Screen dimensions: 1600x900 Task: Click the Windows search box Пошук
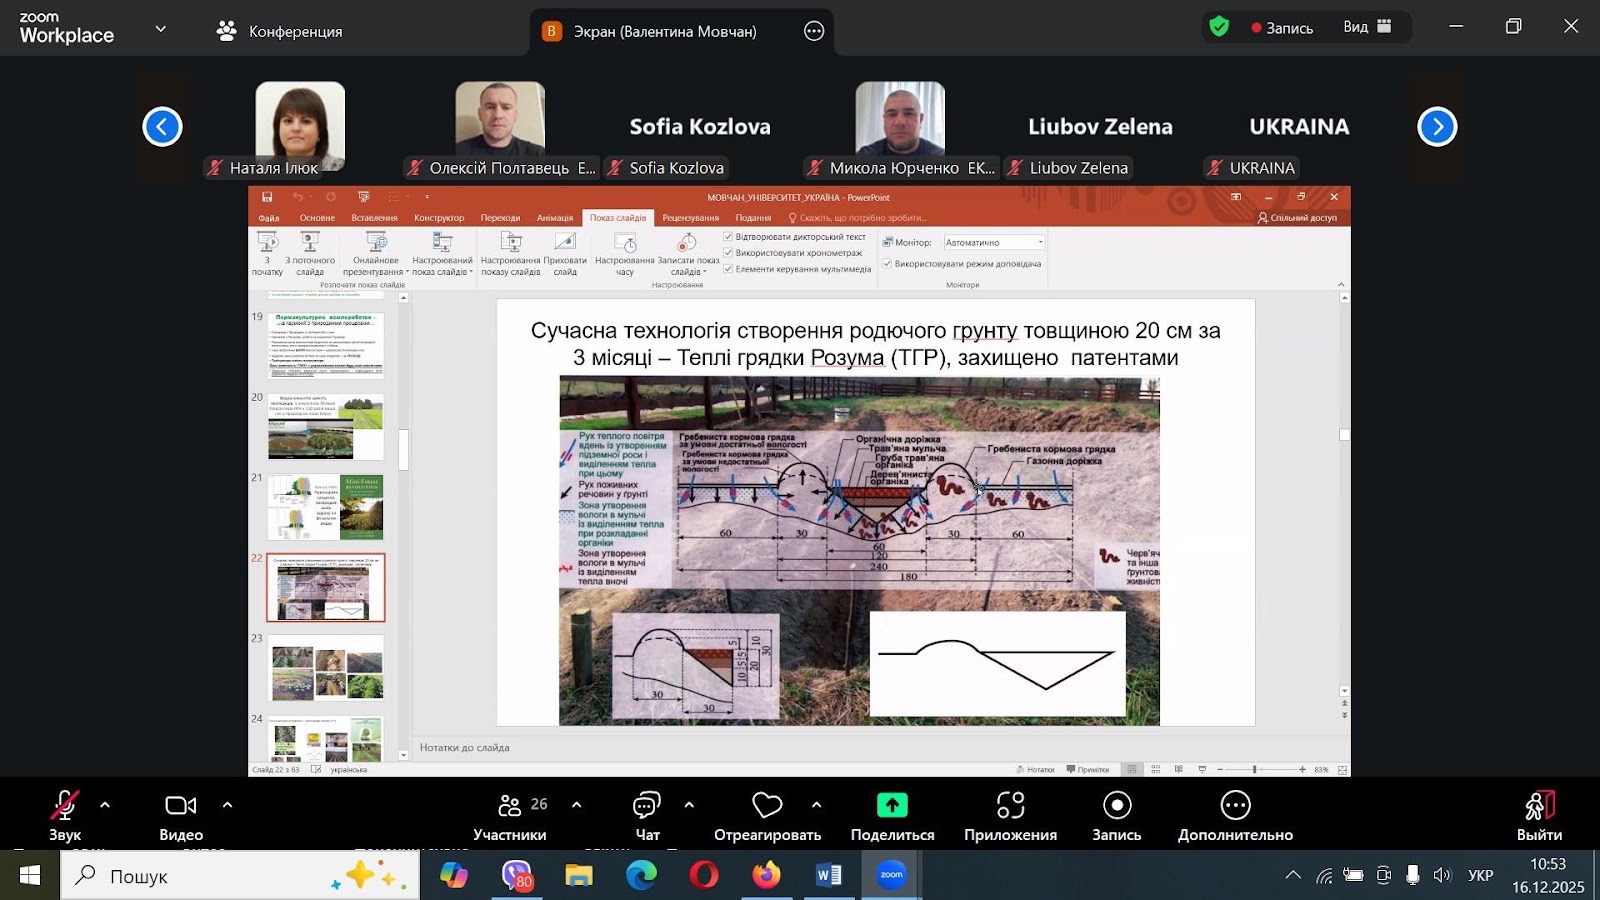click(x=240, y=876)
